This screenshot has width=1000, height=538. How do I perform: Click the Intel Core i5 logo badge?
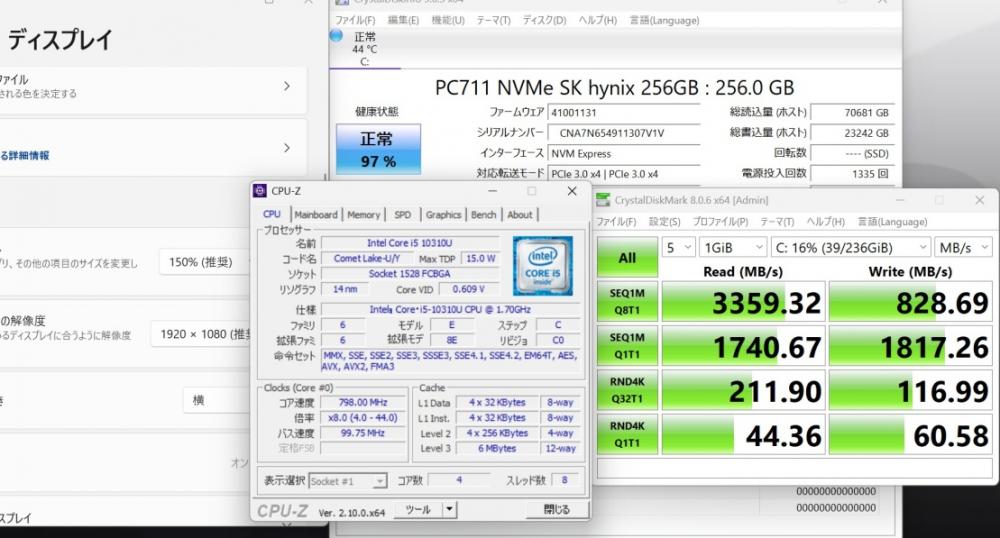click(x=543, y=266)
